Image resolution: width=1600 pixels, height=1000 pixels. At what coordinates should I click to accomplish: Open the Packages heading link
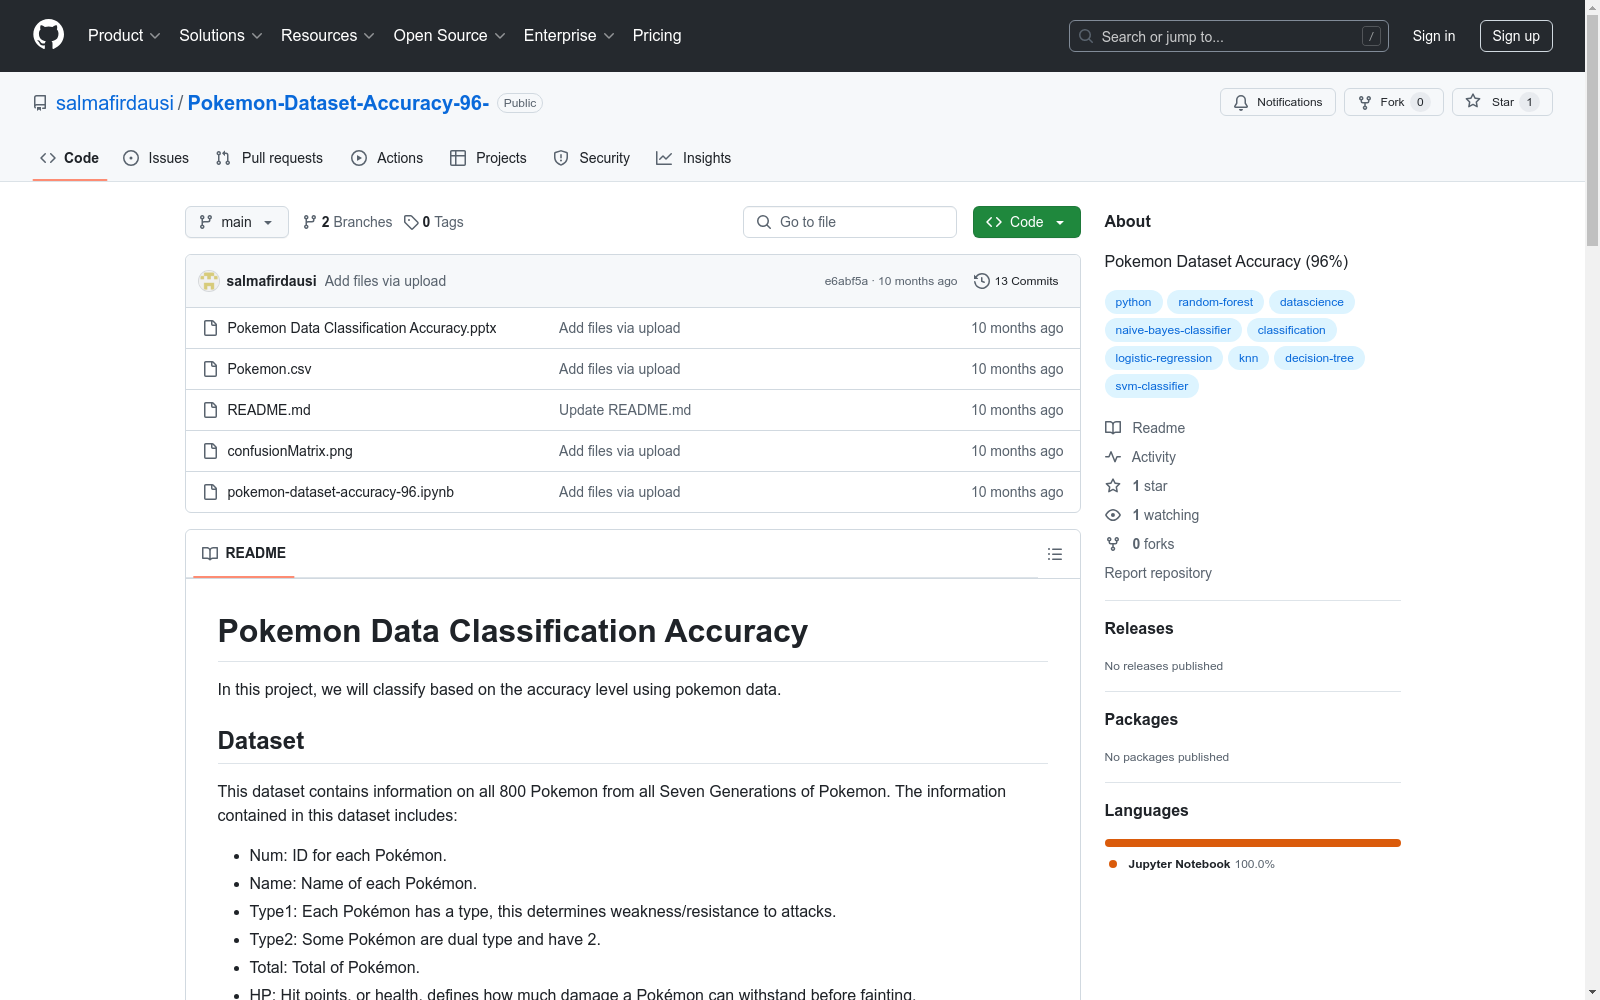point(1141,719)
